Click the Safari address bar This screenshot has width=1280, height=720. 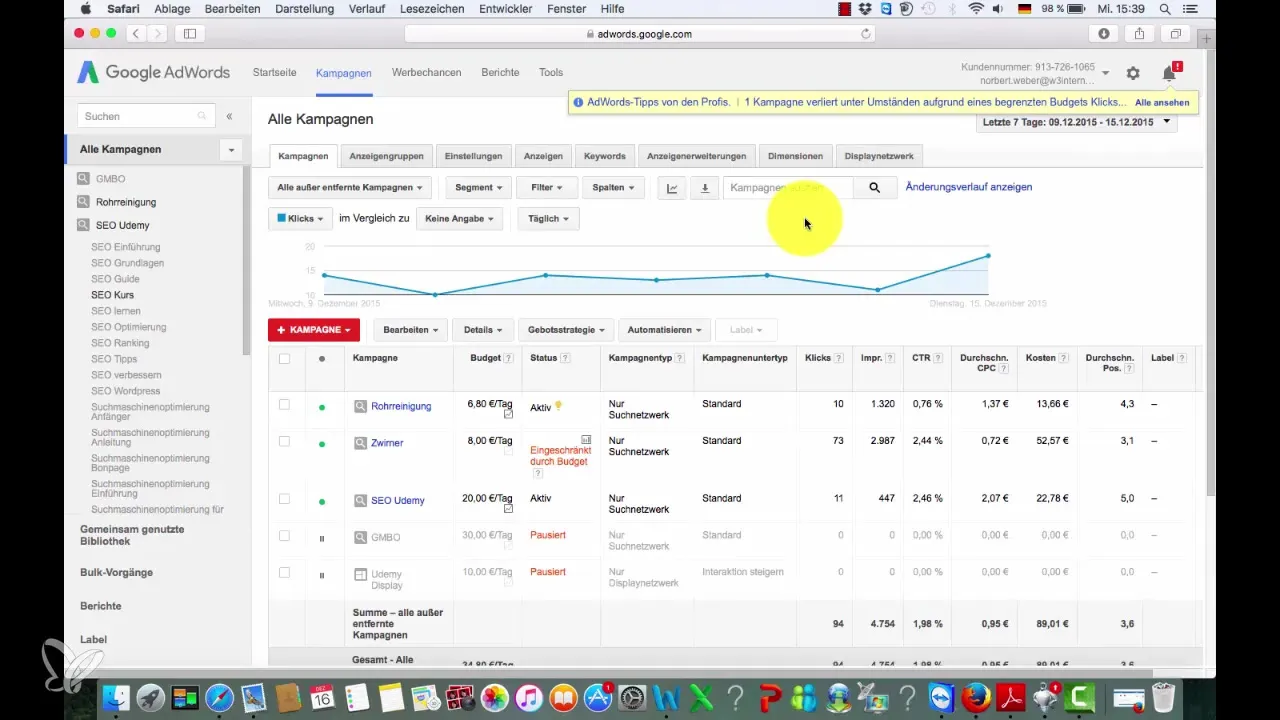[x=640, y=33]
